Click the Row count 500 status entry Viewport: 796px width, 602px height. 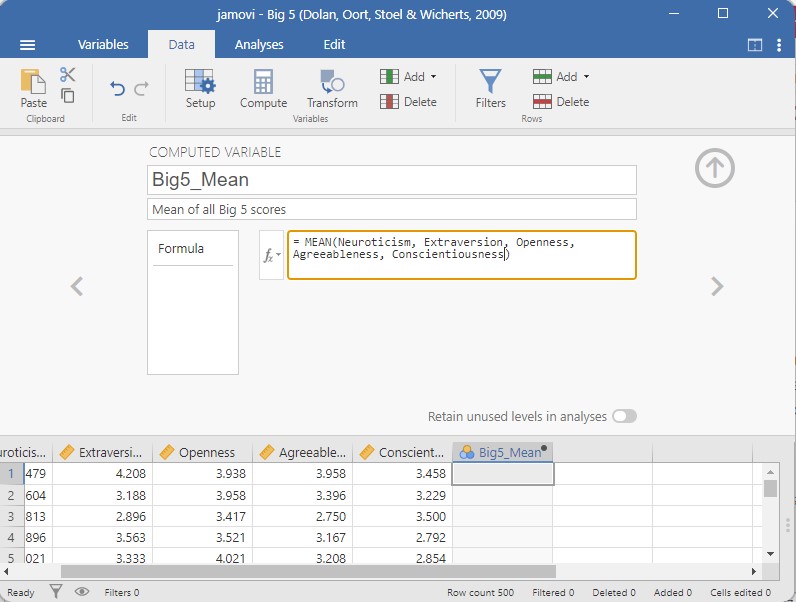pyautogui.click(x=480, y=592)
